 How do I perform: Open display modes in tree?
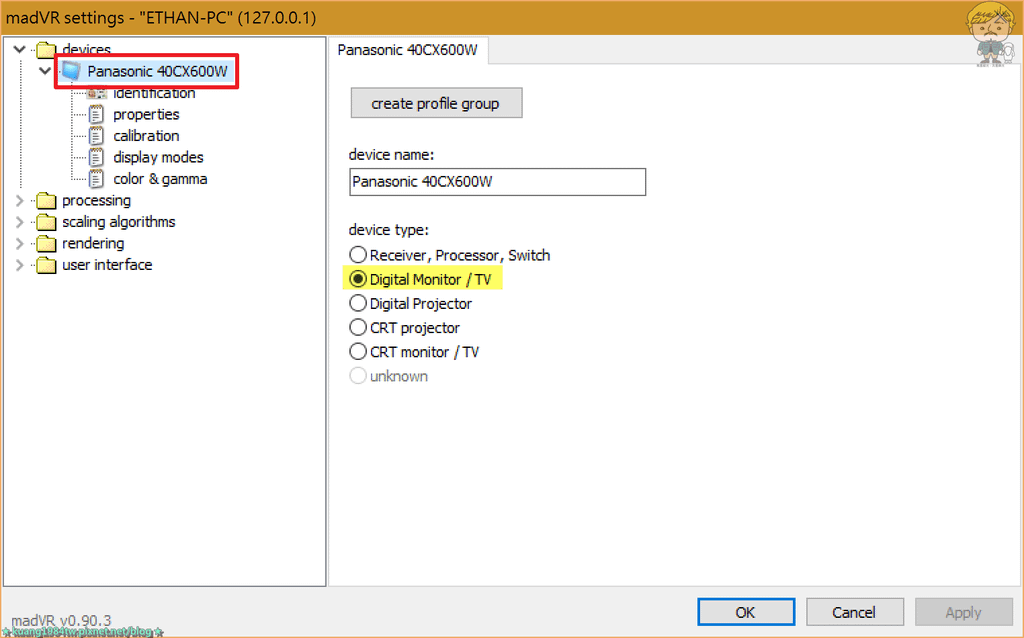click(x=159, y=157)
